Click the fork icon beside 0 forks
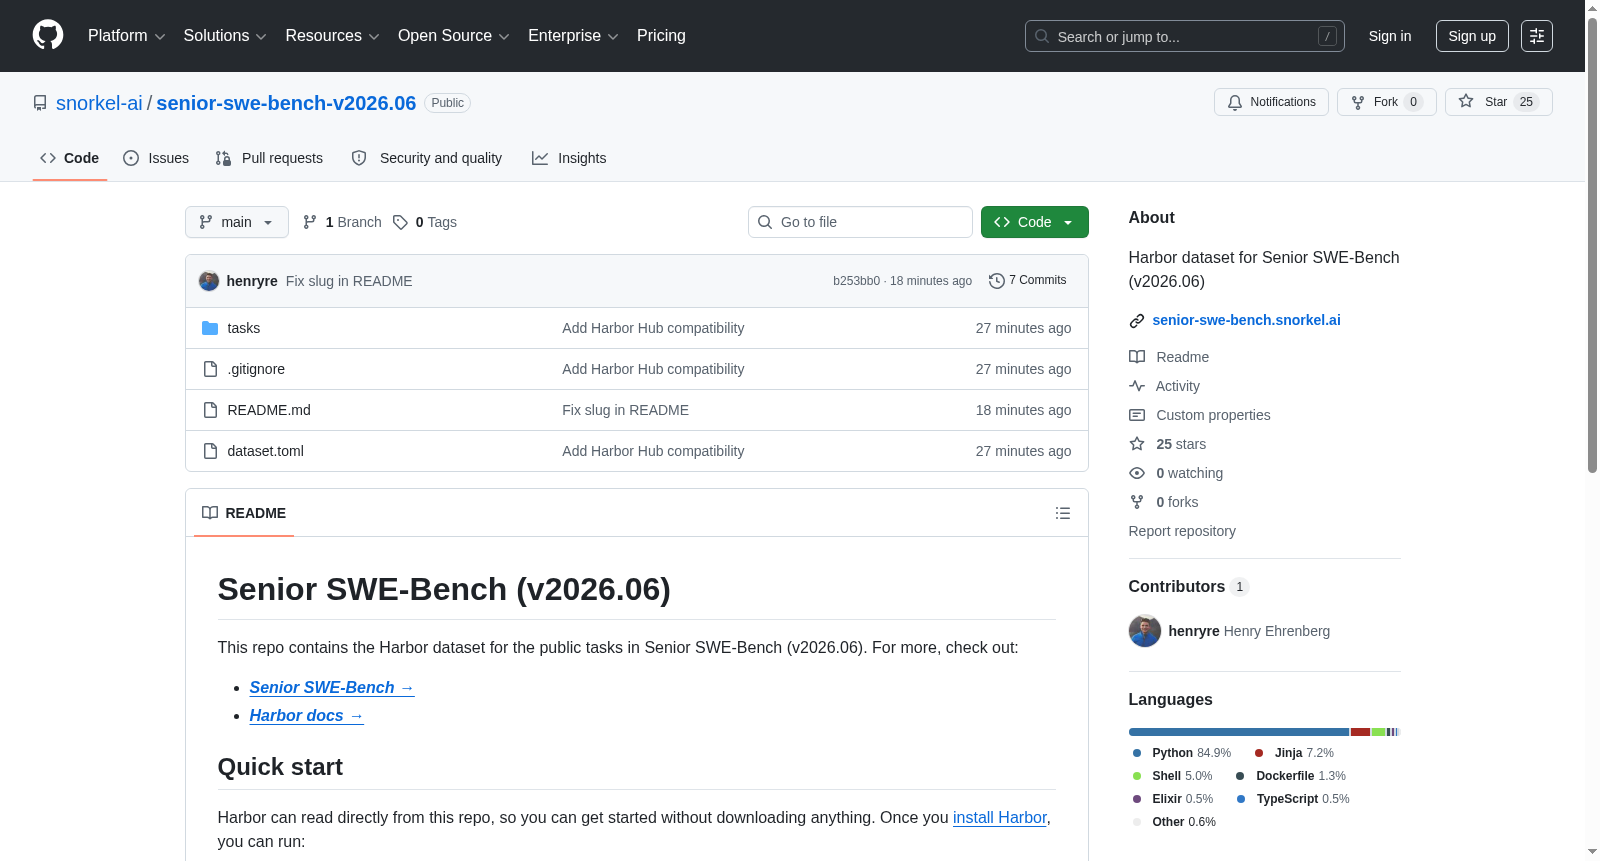1600x861 pixels. pos(1137,502)
